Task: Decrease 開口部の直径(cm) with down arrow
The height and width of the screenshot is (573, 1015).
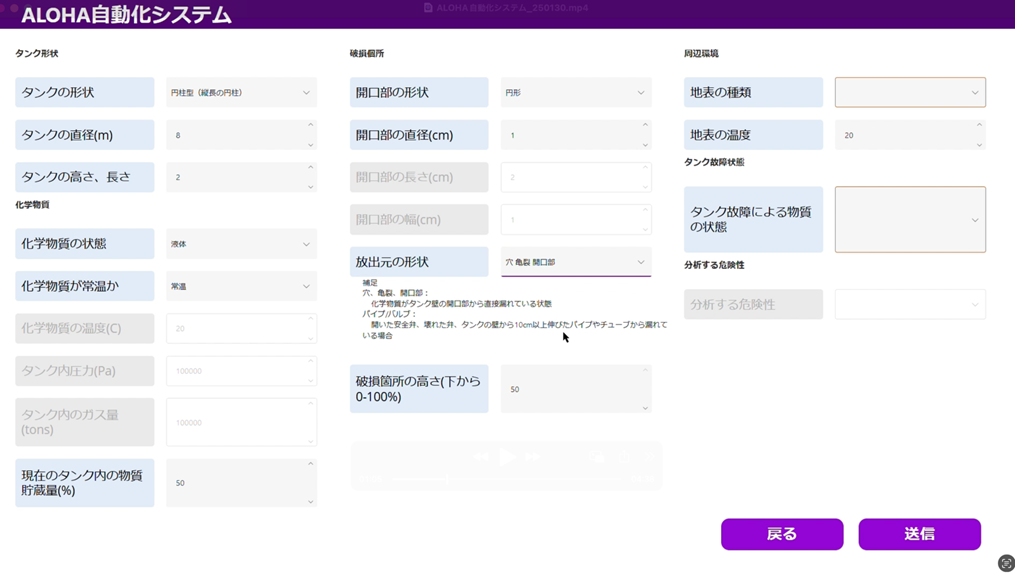Action: (x=645, y=144)
